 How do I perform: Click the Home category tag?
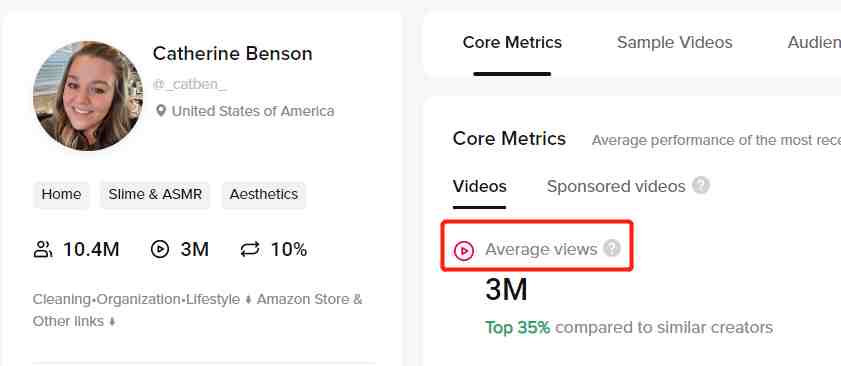click(x=61, y=194)
